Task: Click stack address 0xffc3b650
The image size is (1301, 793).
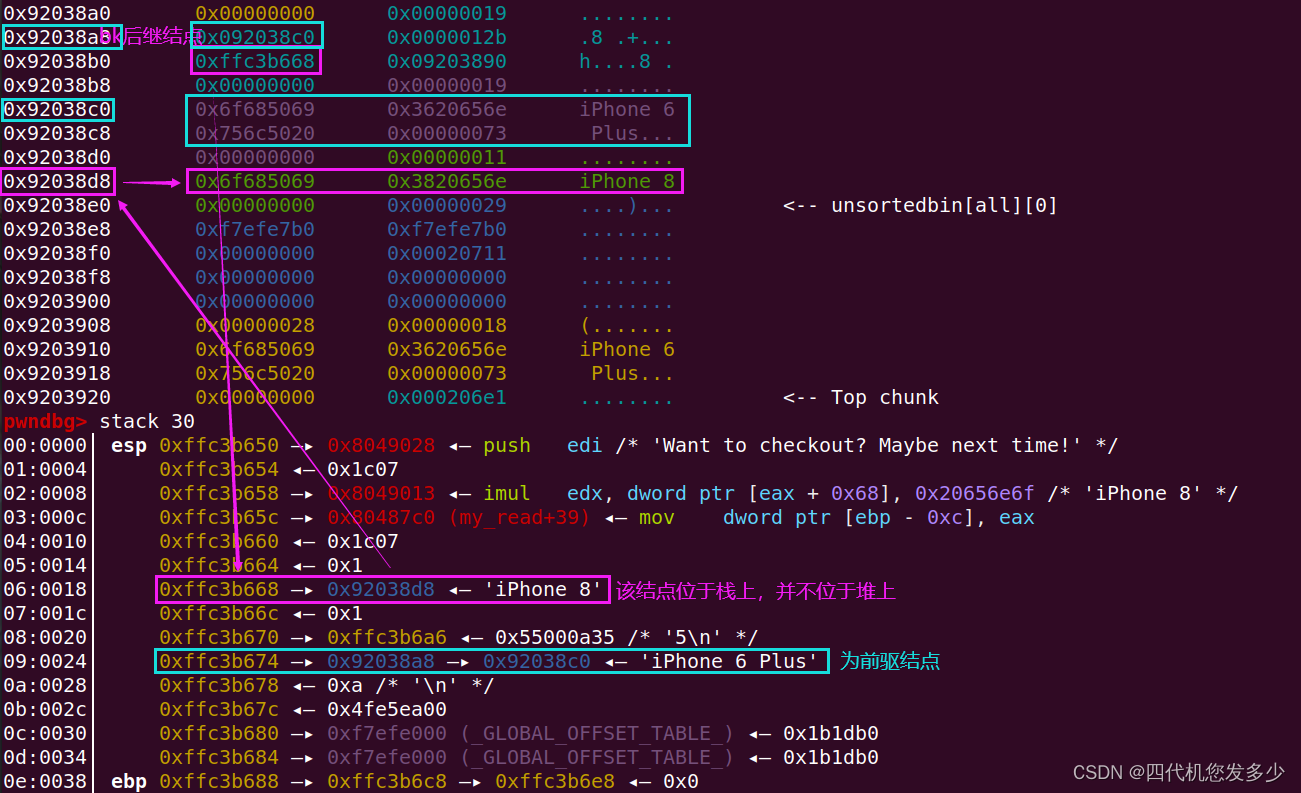Action: (x=219, y=445)
